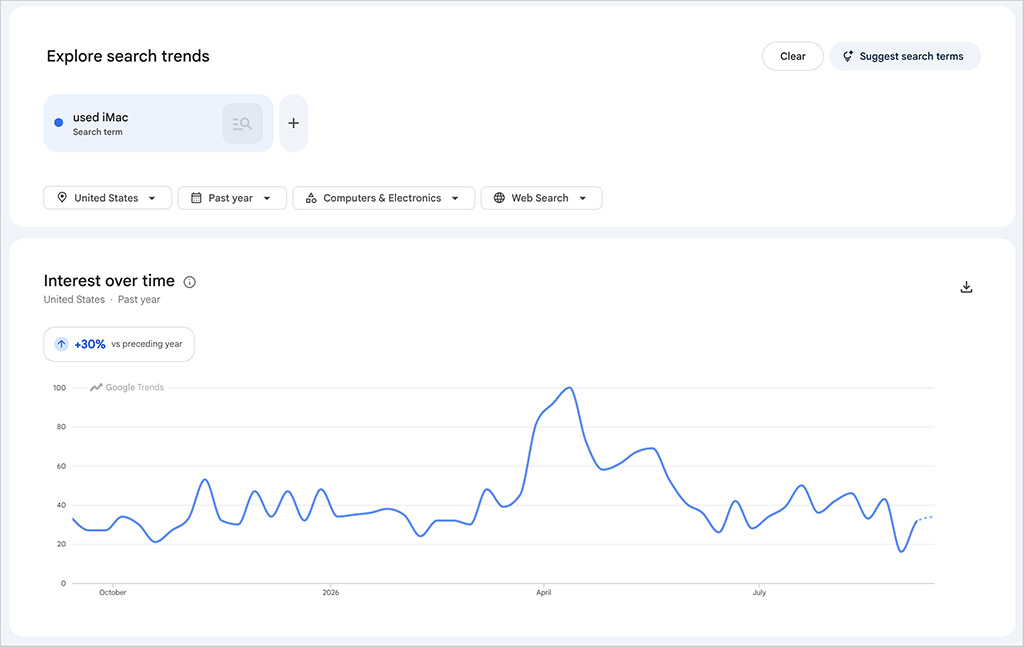1024x647 pixels.
Task: Click the location pin icon
Action: [x=62, y=197]
